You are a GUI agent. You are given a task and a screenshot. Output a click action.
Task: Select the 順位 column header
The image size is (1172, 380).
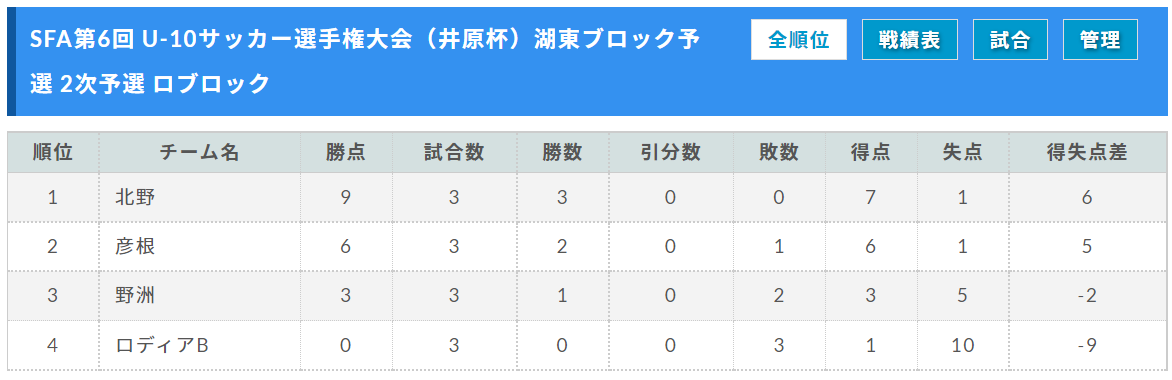tap(53, 153)
